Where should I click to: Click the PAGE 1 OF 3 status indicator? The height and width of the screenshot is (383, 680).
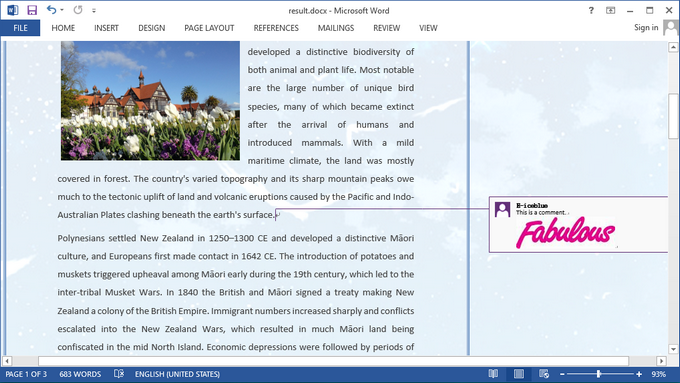click(x=26, y=374)
